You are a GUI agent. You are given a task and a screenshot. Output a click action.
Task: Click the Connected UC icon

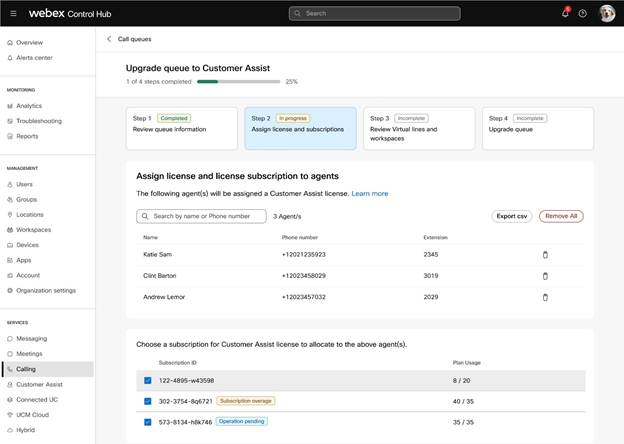point(10,399)
